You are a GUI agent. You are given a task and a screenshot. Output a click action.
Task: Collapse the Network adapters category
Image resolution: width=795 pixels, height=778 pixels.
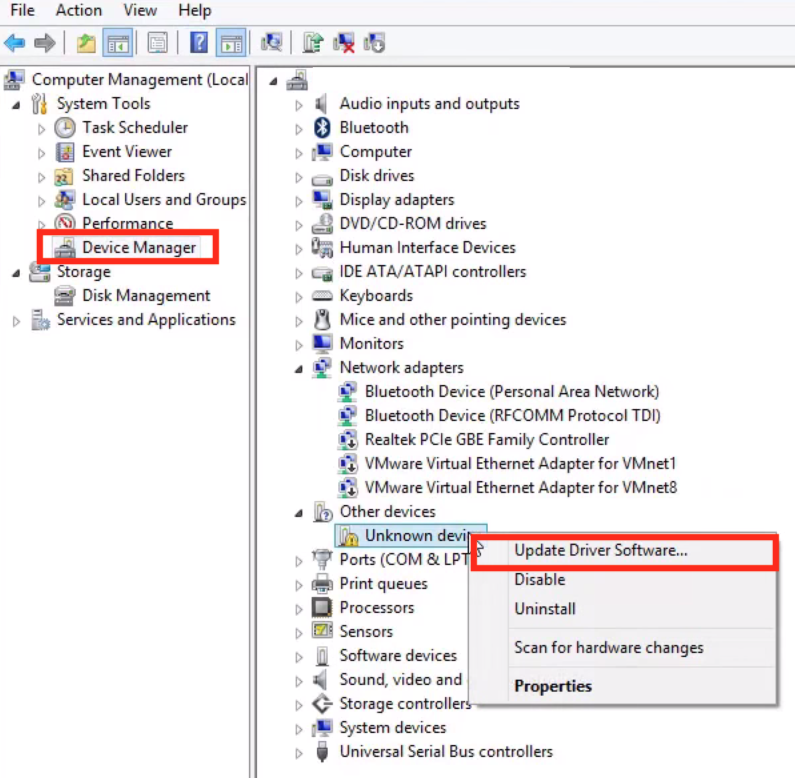coord(299,370)
